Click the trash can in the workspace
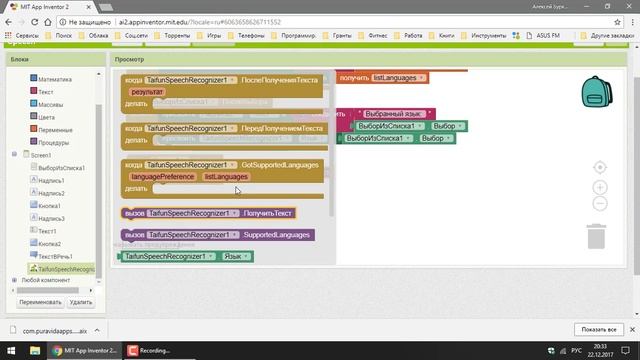Screen dimensions: 640x360 coord(596,236)
